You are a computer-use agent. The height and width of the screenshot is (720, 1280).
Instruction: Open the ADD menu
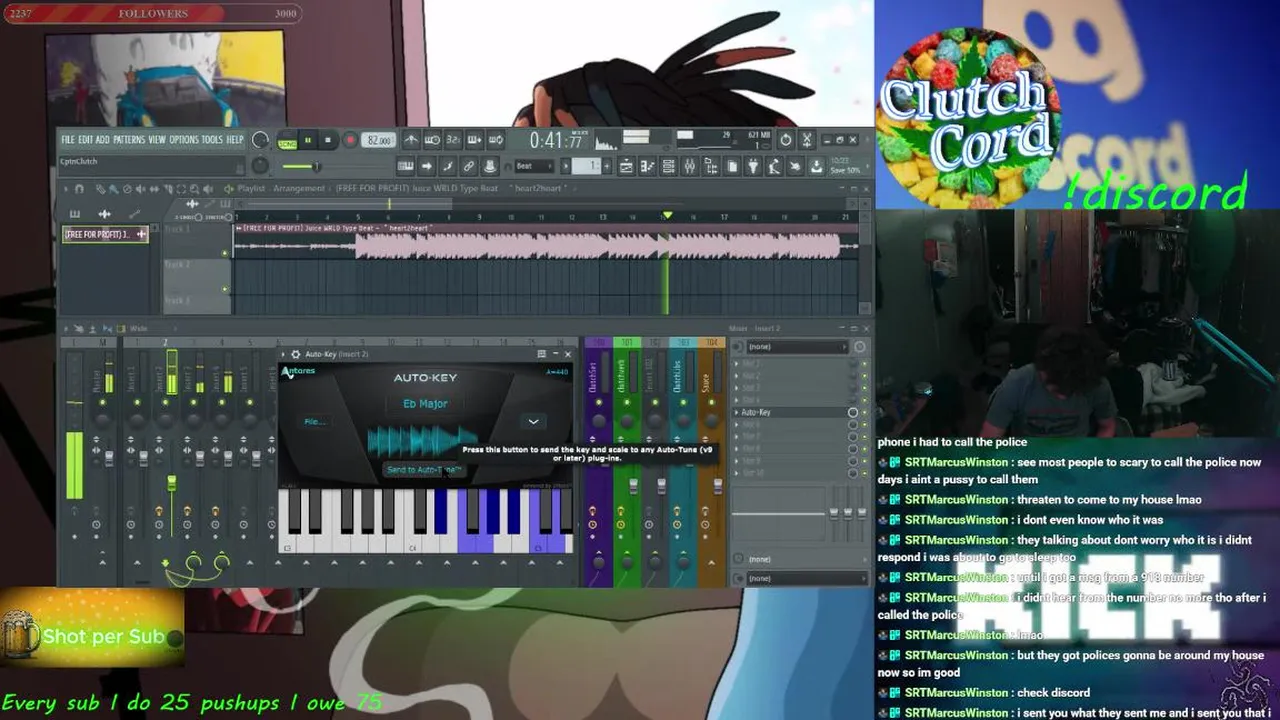(103, 140)
